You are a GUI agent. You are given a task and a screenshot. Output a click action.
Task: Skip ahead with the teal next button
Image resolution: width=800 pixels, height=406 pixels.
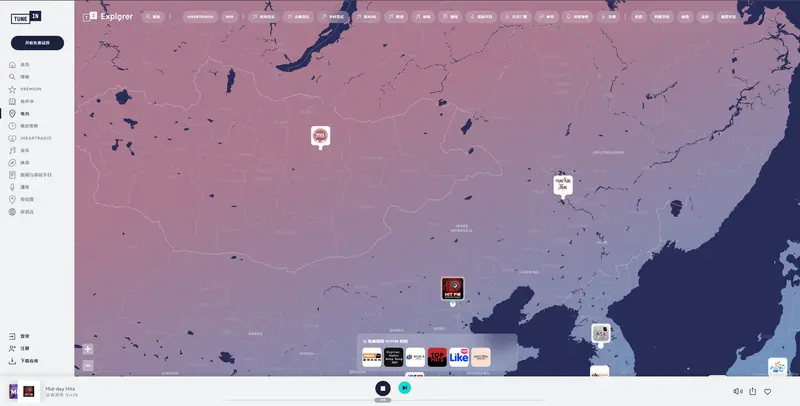(x=404, y=388)
